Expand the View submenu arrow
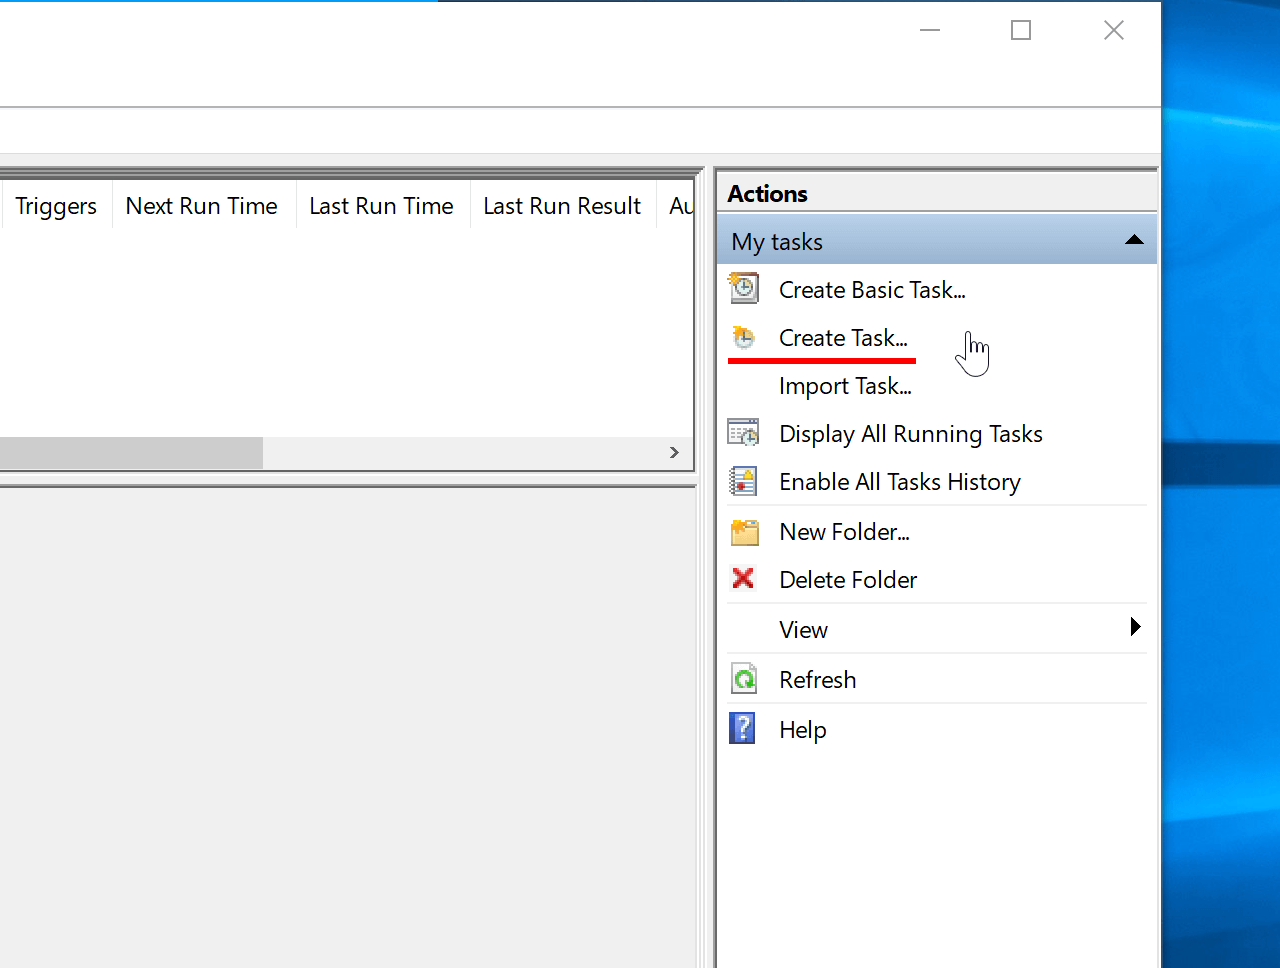This screenshot has height=968, width=1280. 1135,628
